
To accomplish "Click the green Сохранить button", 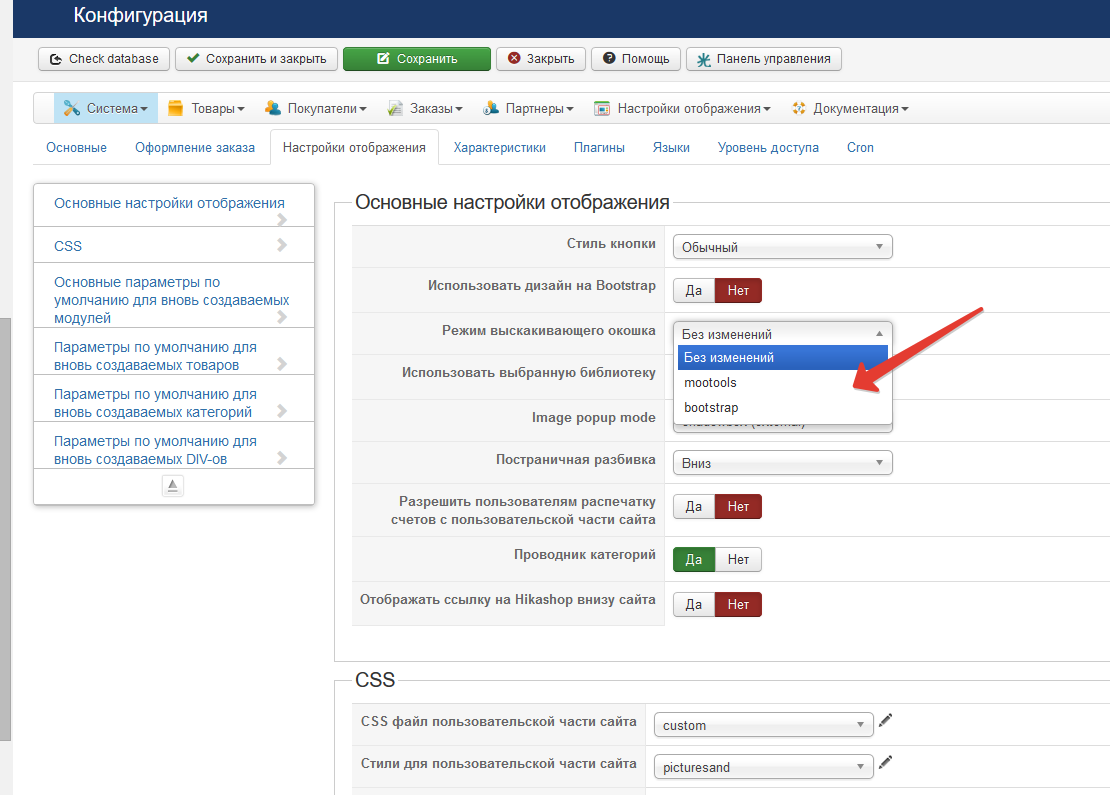I will point(416,59).
